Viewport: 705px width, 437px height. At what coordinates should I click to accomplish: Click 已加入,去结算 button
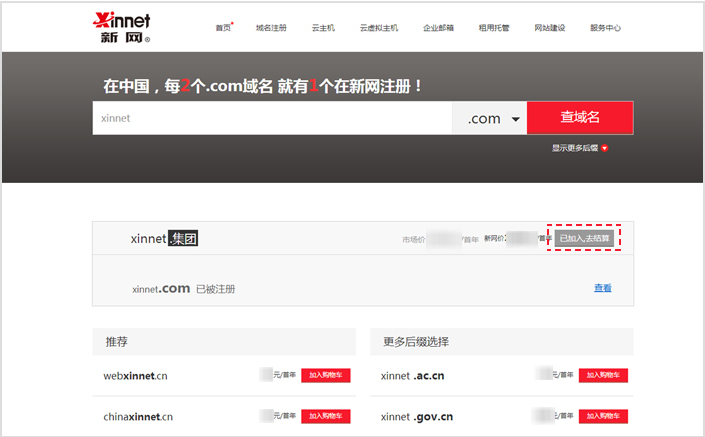click(585, 239)
